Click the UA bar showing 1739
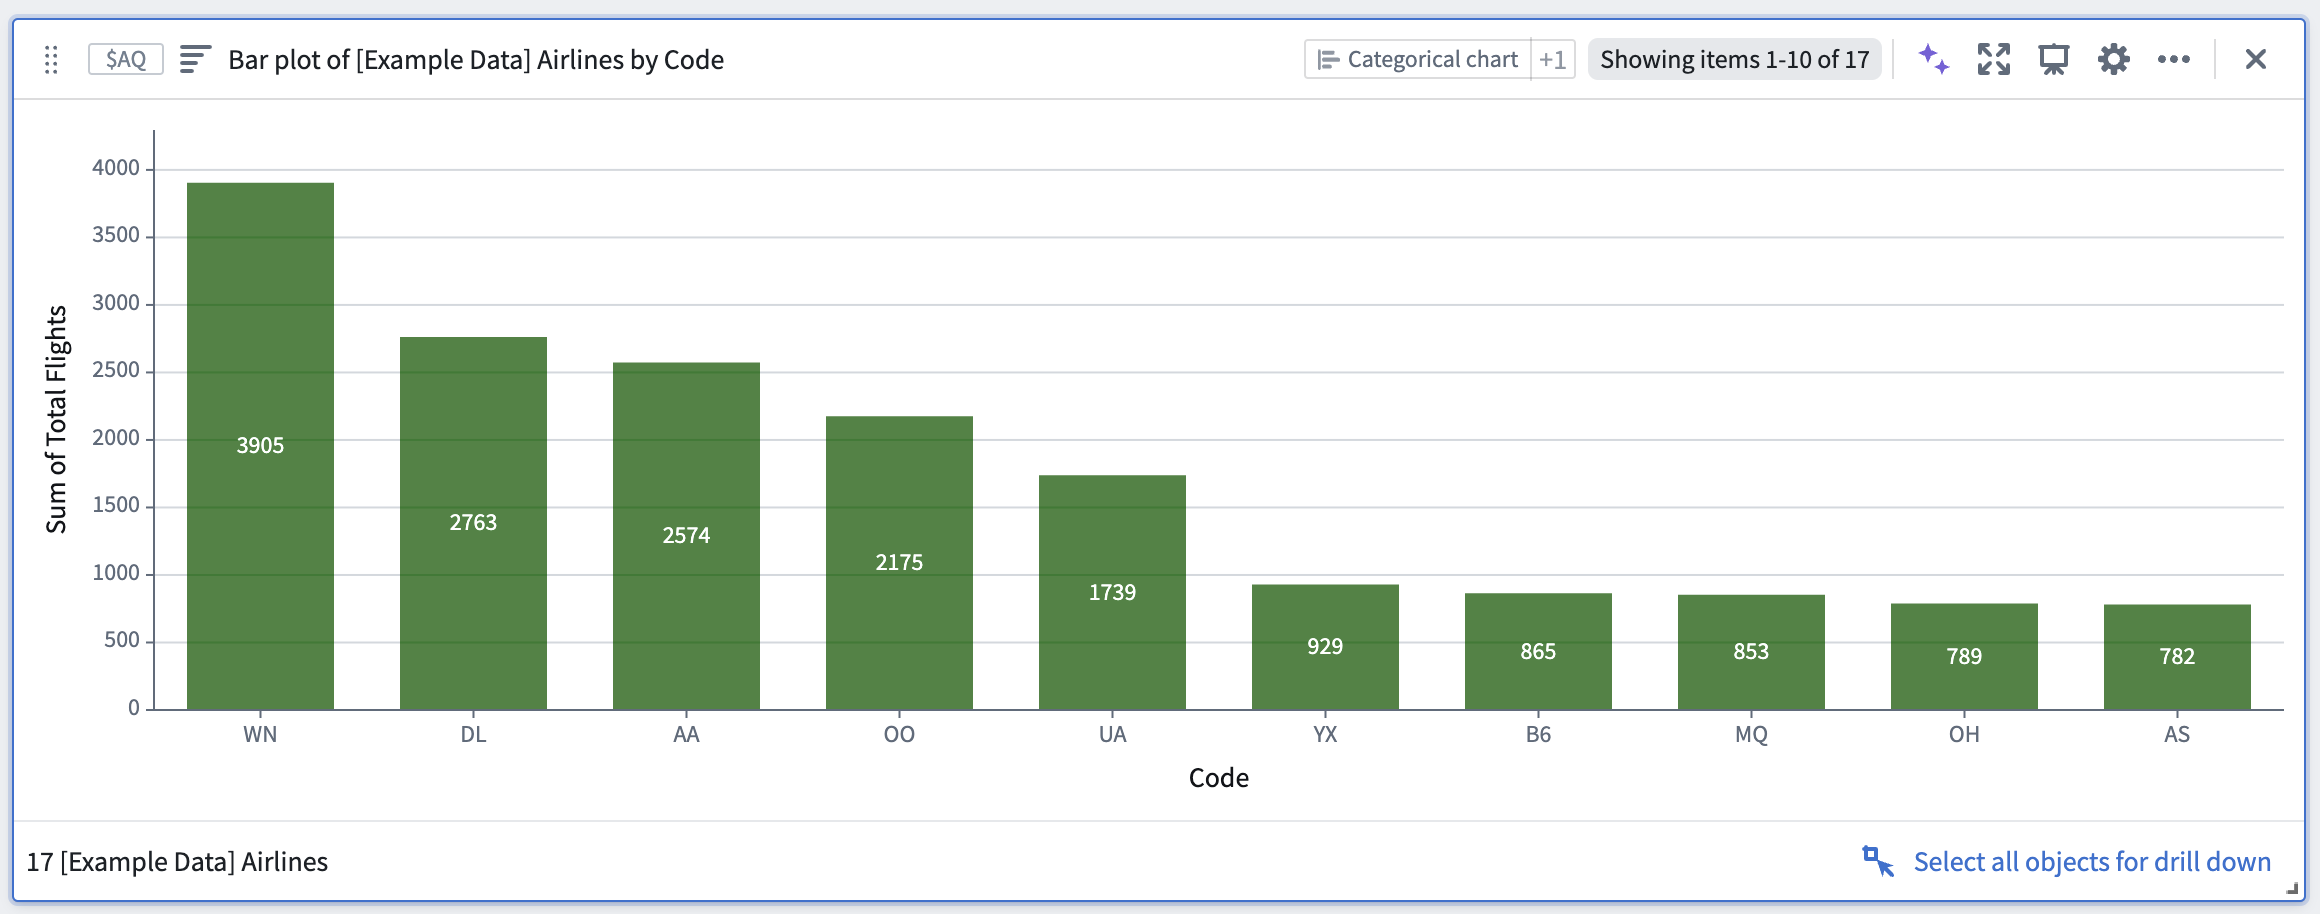Viewport: 2320px width, 914px height. 1112,593
